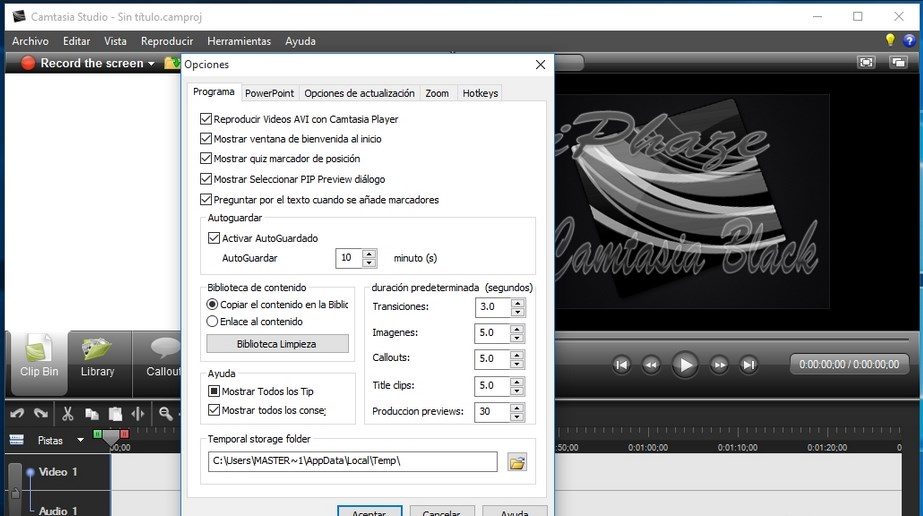
Task: Click the skip to previous clip button
Action: click(x=621, y=365)
